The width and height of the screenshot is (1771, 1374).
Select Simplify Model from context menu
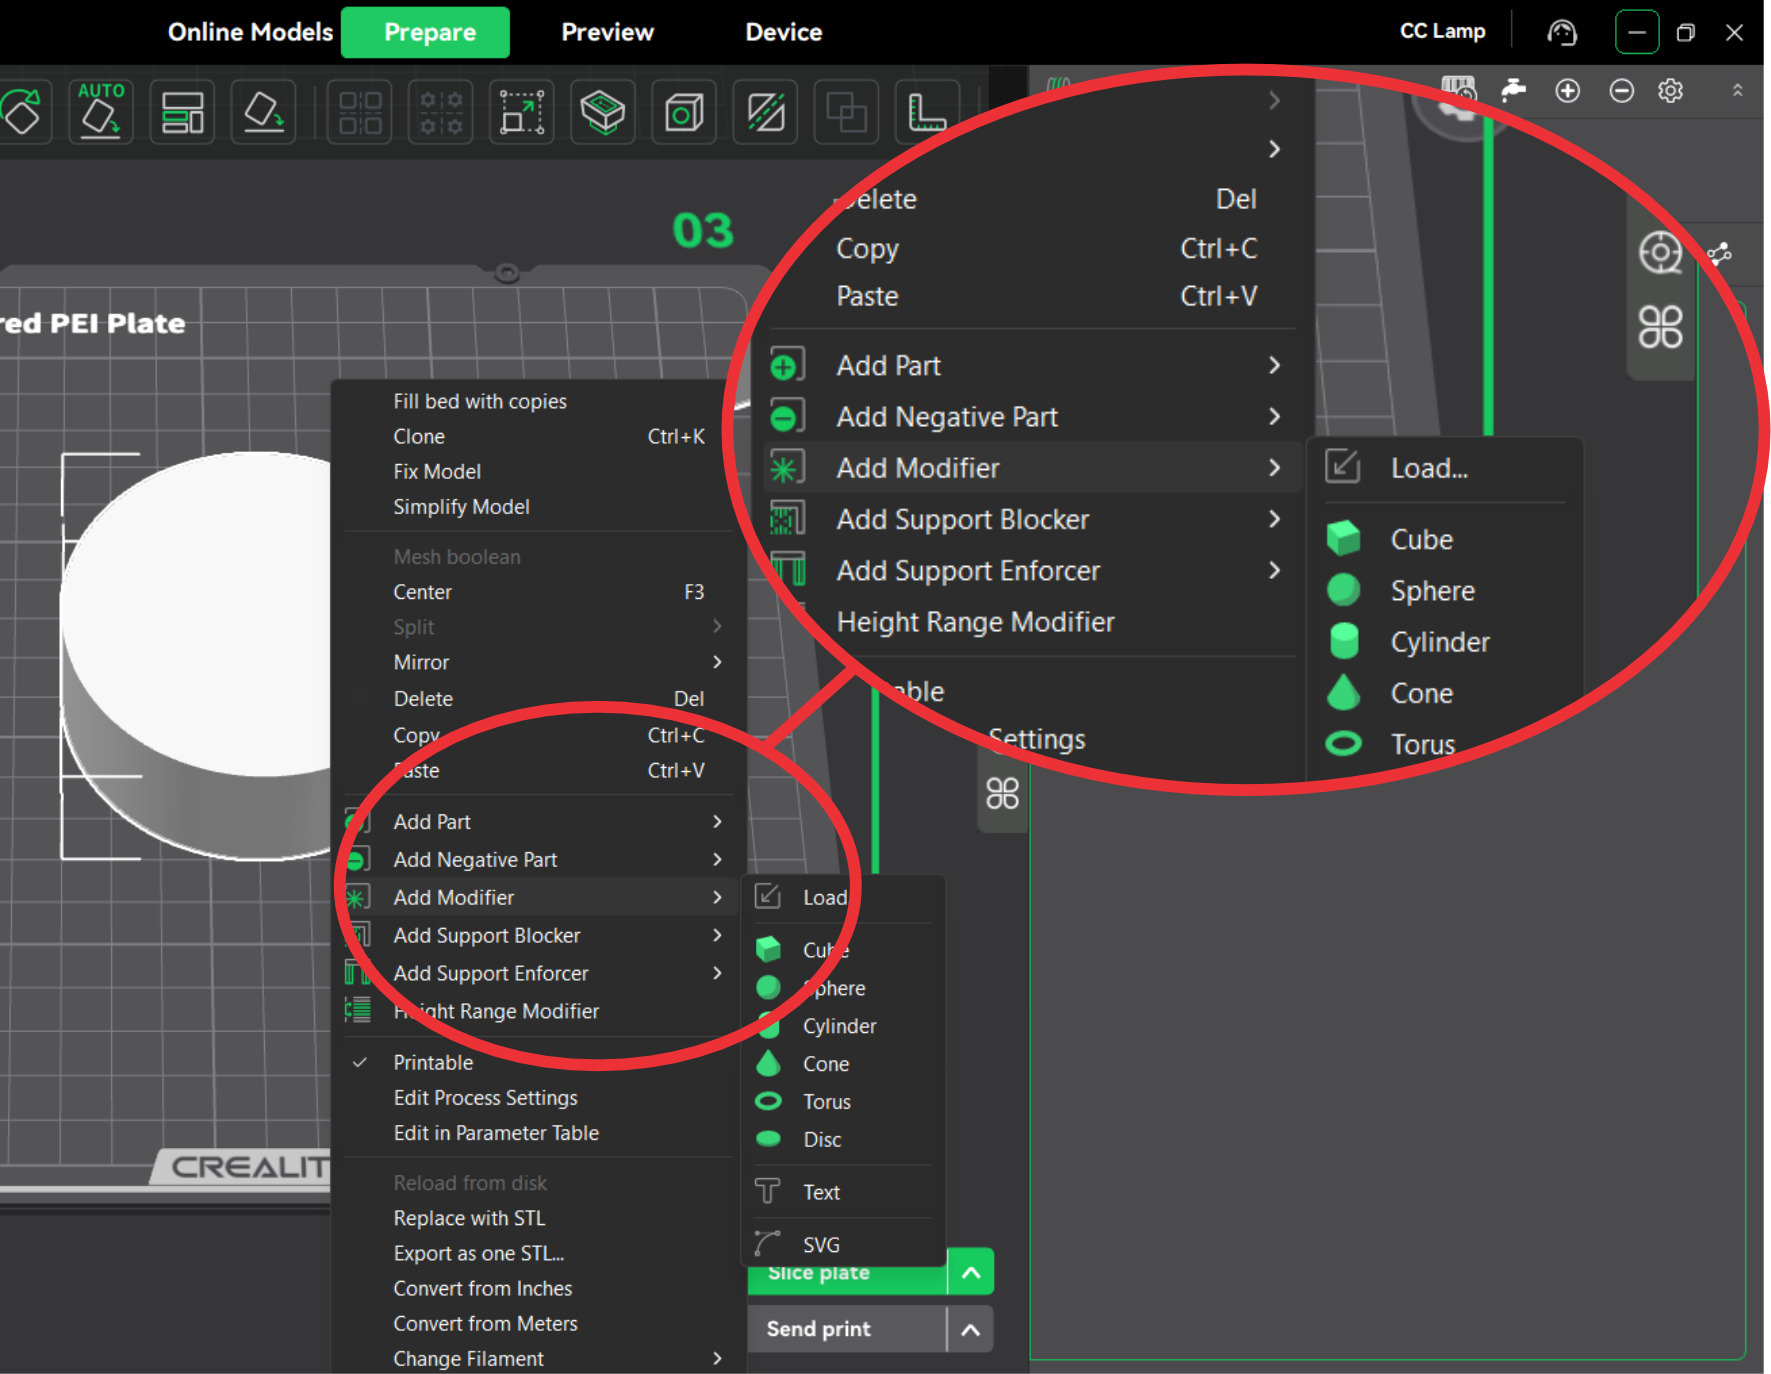click(461, 507)
